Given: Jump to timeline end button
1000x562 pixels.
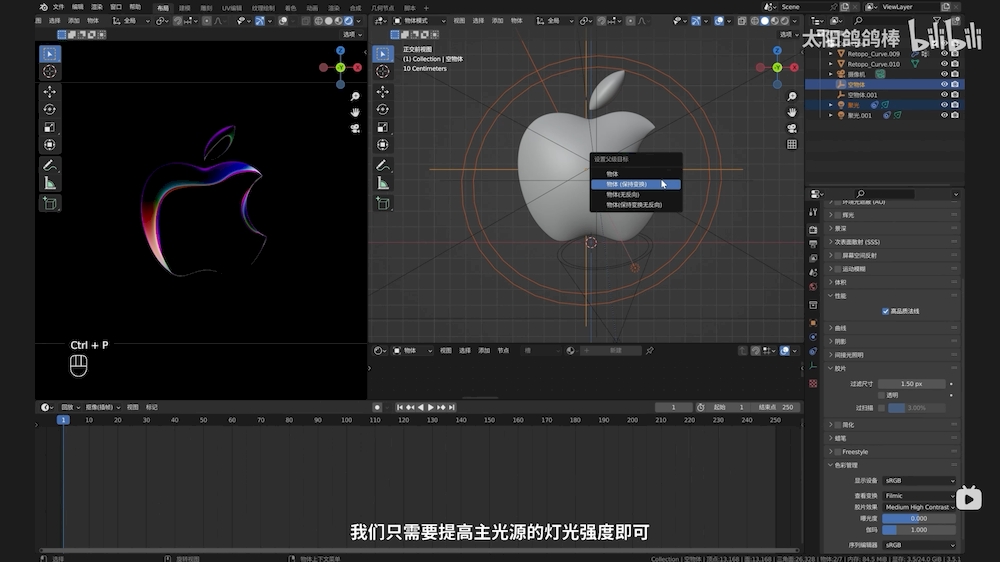Looking at the screenshot, I should (452, 407).
